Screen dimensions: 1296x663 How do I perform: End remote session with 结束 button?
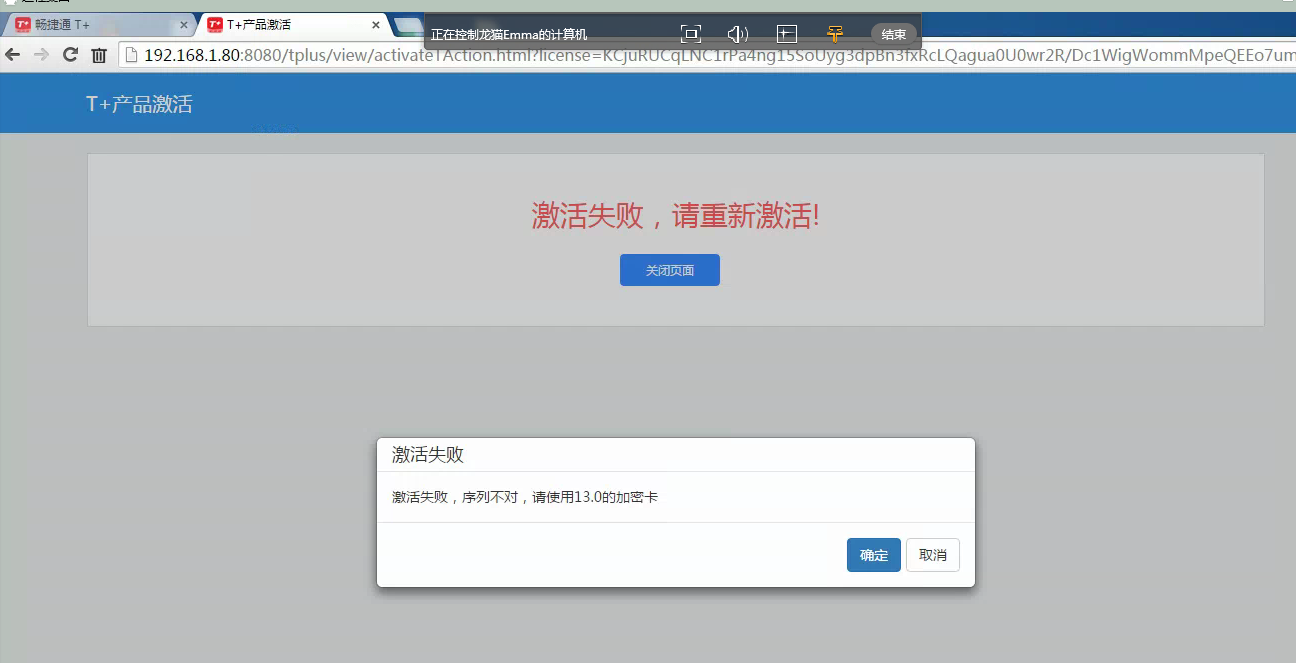(x=894, y=34)
